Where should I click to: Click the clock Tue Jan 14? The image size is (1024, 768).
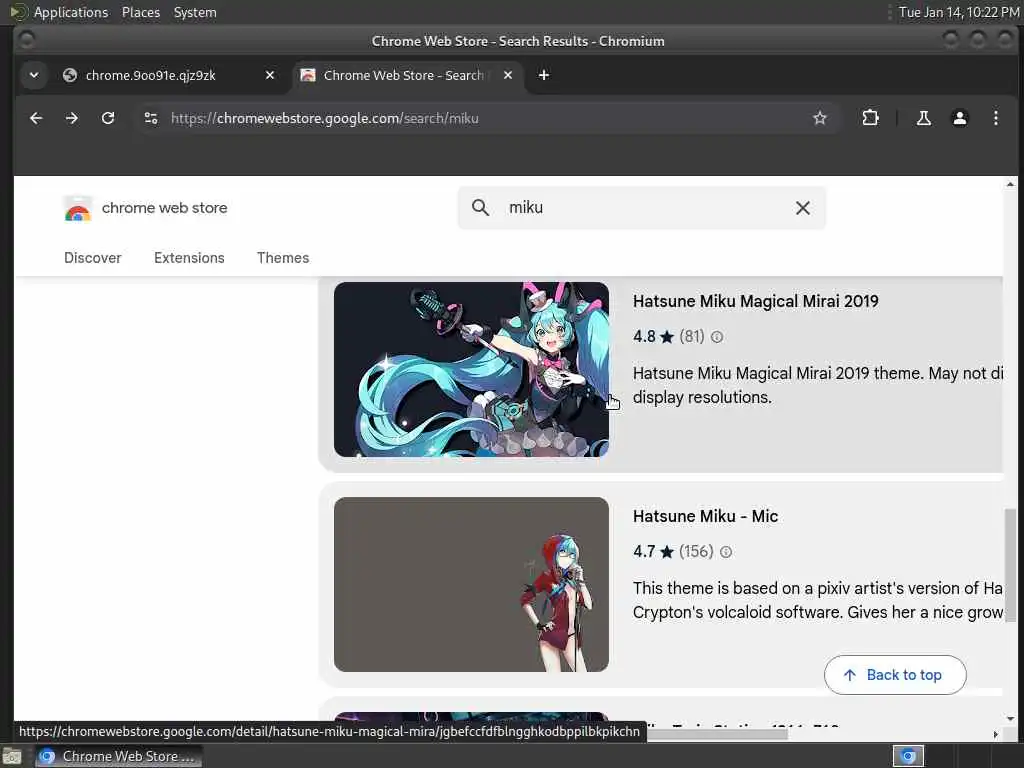click(959, 12)
